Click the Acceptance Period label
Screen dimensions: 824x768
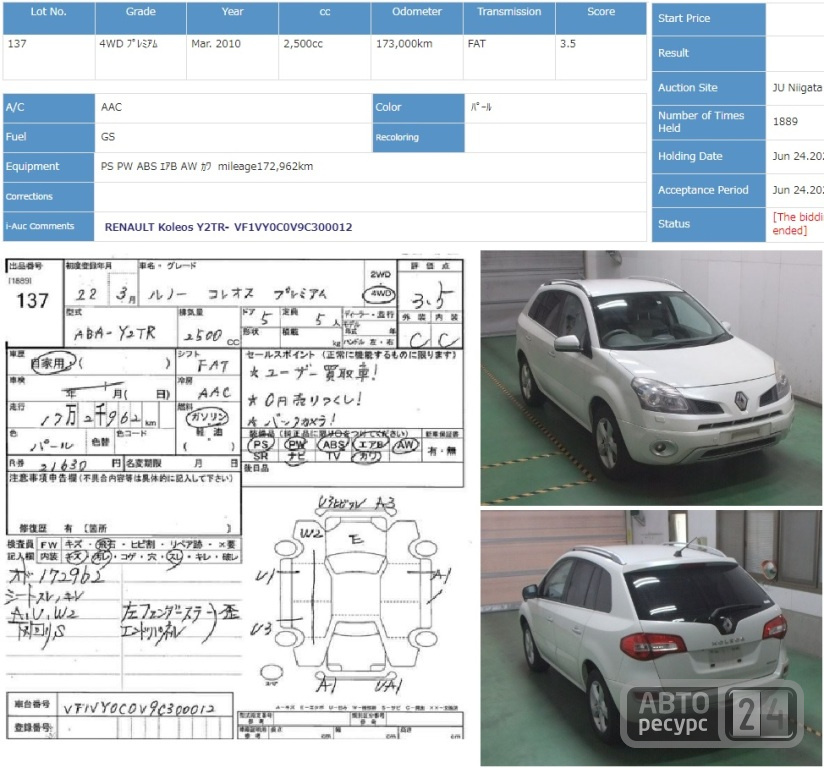click(708, 190)
